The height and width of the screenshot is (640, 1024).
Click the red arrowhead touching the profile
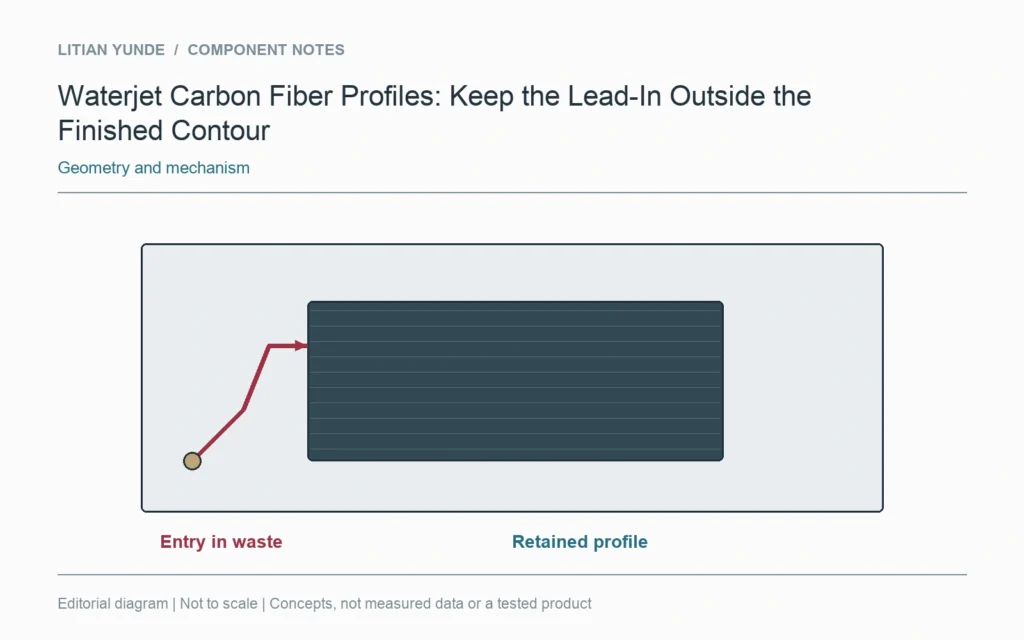click(x=301, y=345)
